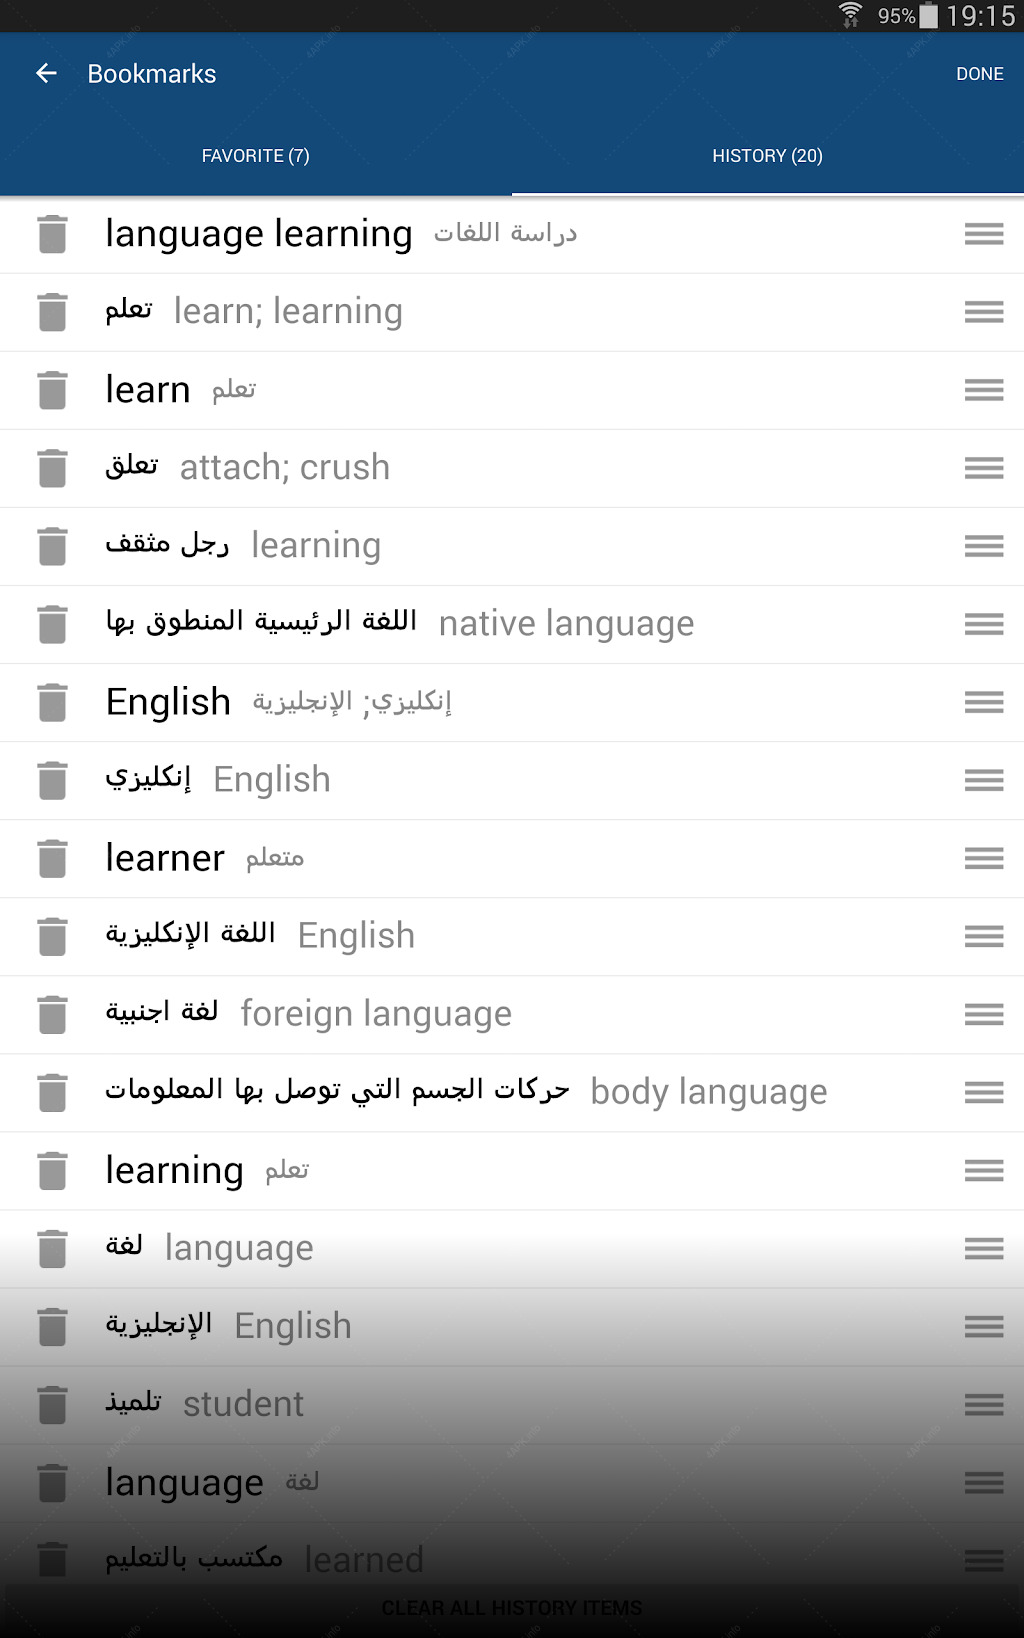This screenshot has width=1024, height=1638.
Task: Switch to the FAVORITE (7) tab
Action: pyautogui.click(x=256, y=156)
